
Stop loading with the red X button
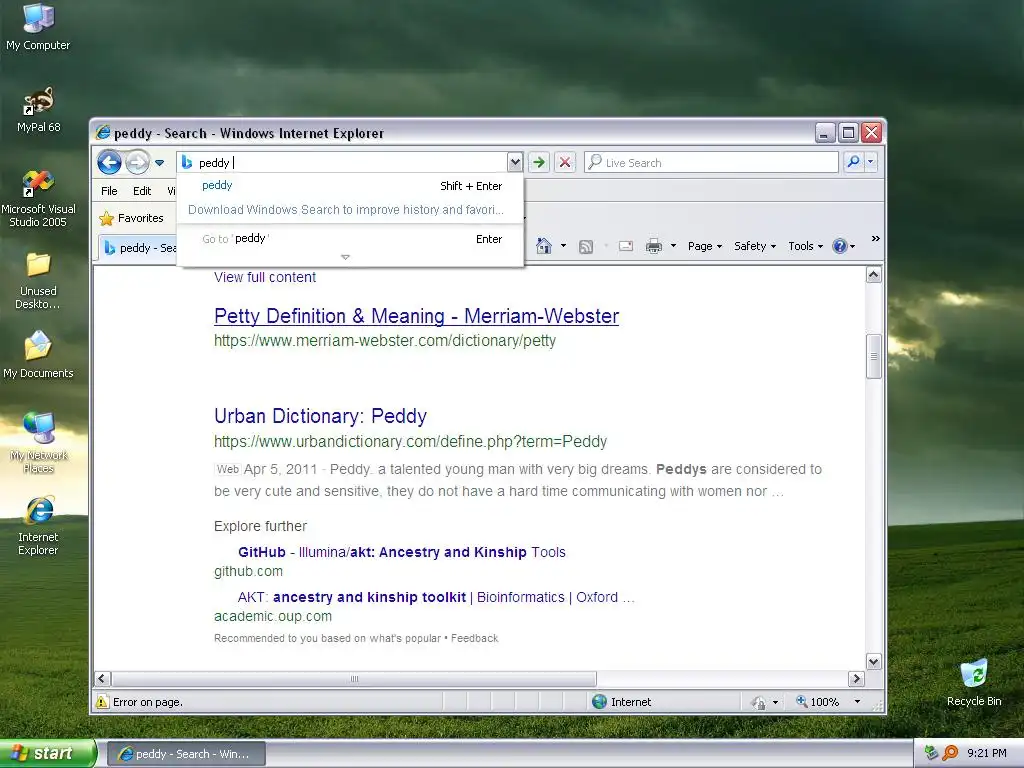pos(565,163)
